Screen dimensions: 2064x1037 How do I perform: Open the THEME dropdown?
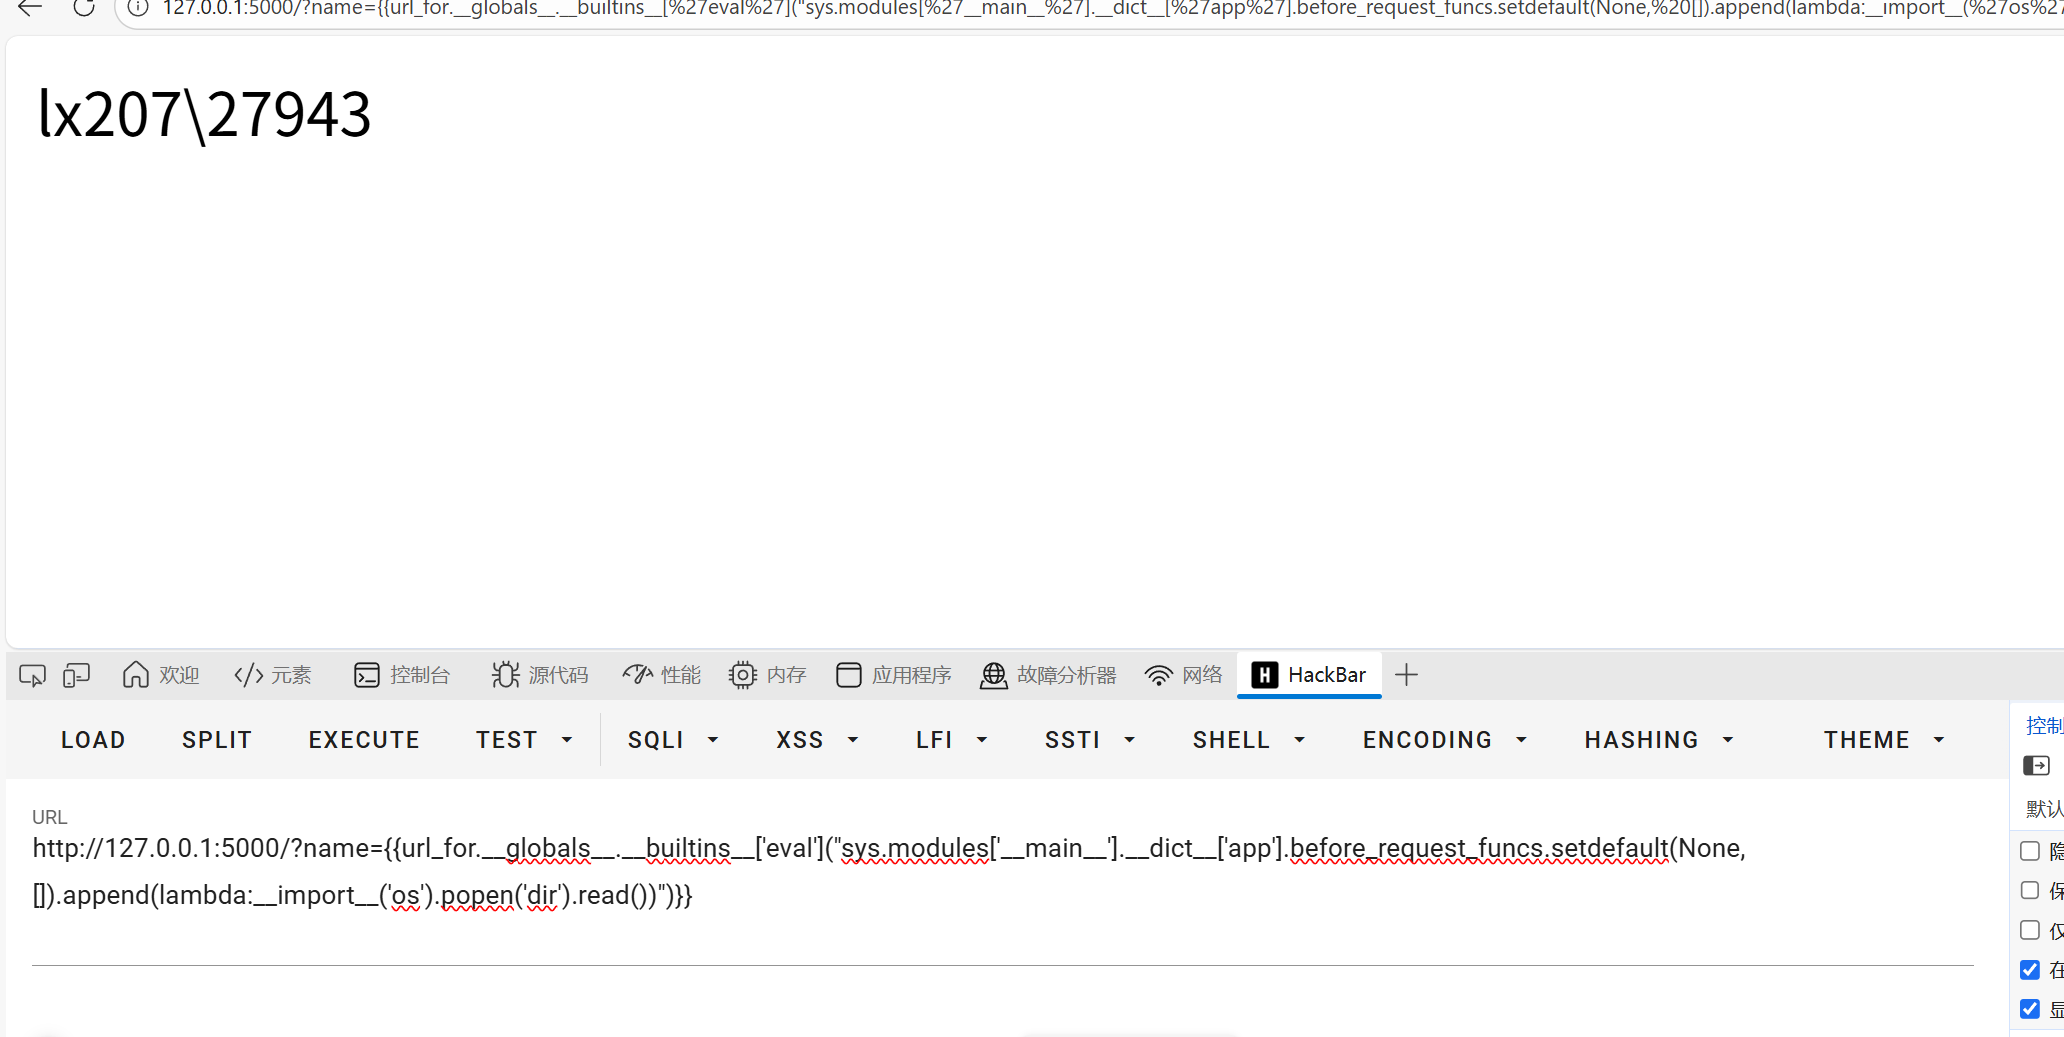click(x=1884, y=740)
